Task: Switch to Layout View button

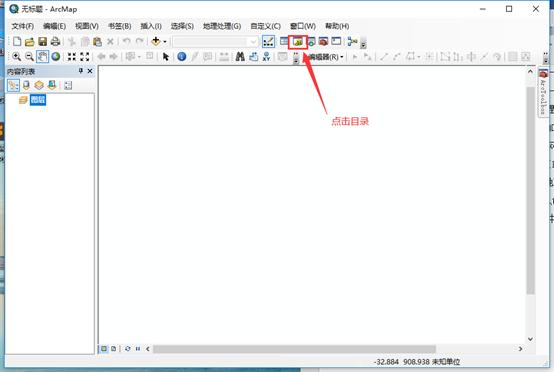Action: pos(113,349)
